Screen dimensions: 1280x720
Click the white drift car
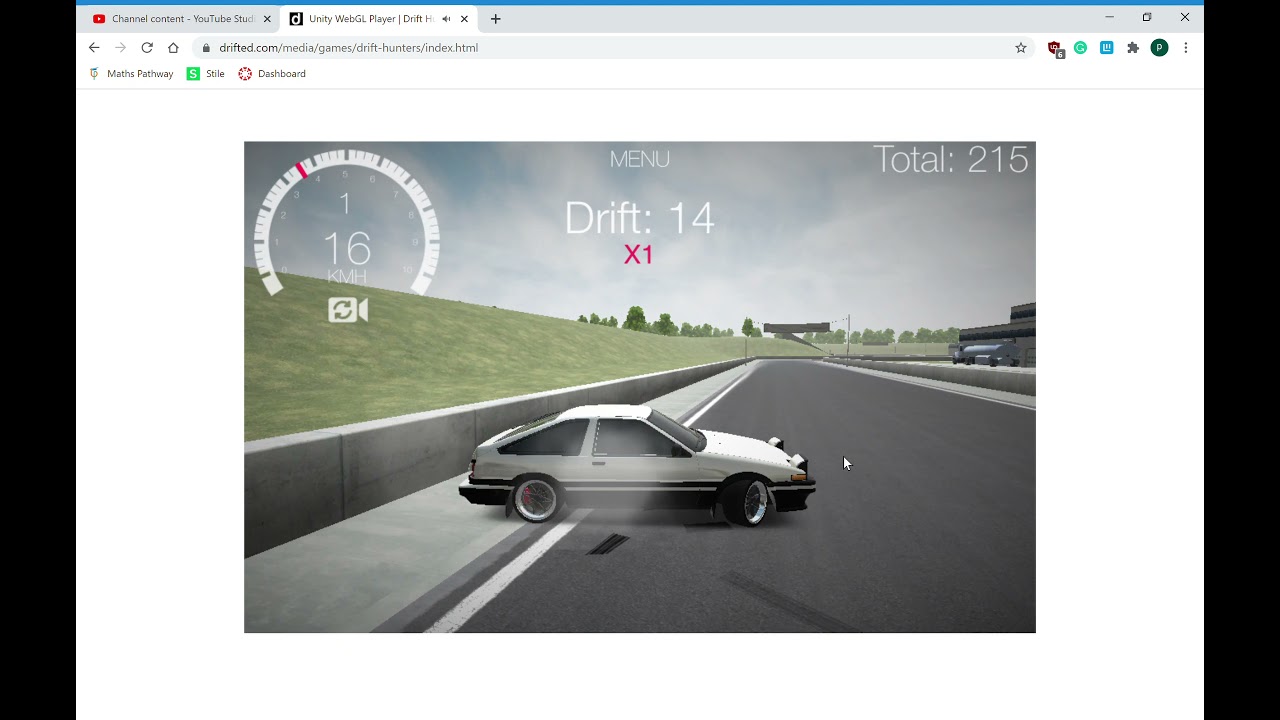point(637,465)
